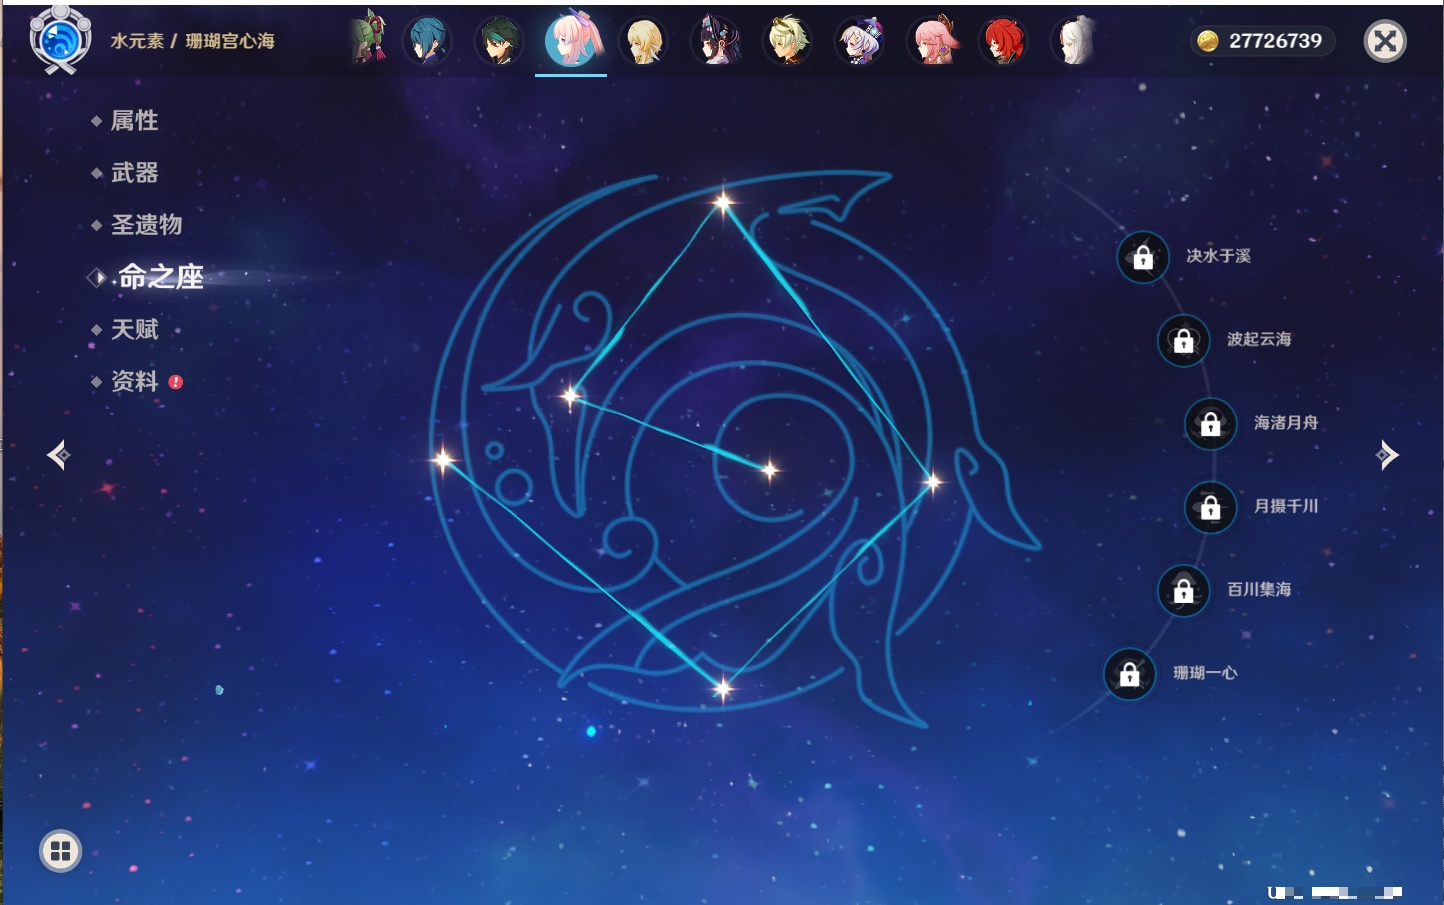Switch to the 武器 tab
The width and height of the screenshot is (1444, 905).
click(x=134, y=173)
